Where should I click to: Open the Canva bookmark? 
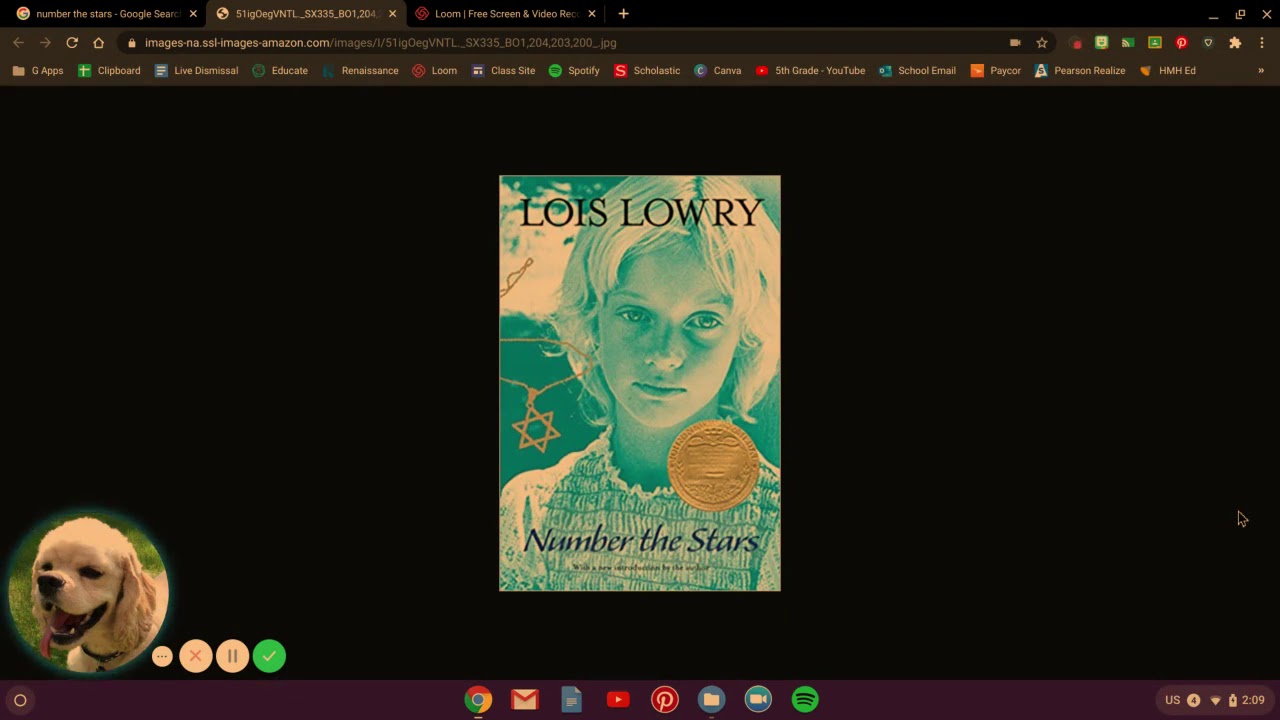click(718, 71)
